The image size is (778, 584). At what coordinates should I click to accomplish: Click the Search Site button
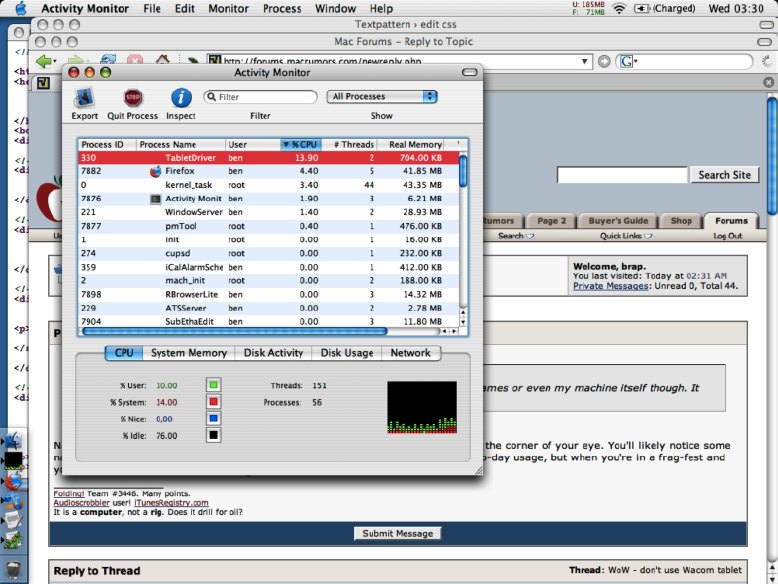tap(724, 175)
